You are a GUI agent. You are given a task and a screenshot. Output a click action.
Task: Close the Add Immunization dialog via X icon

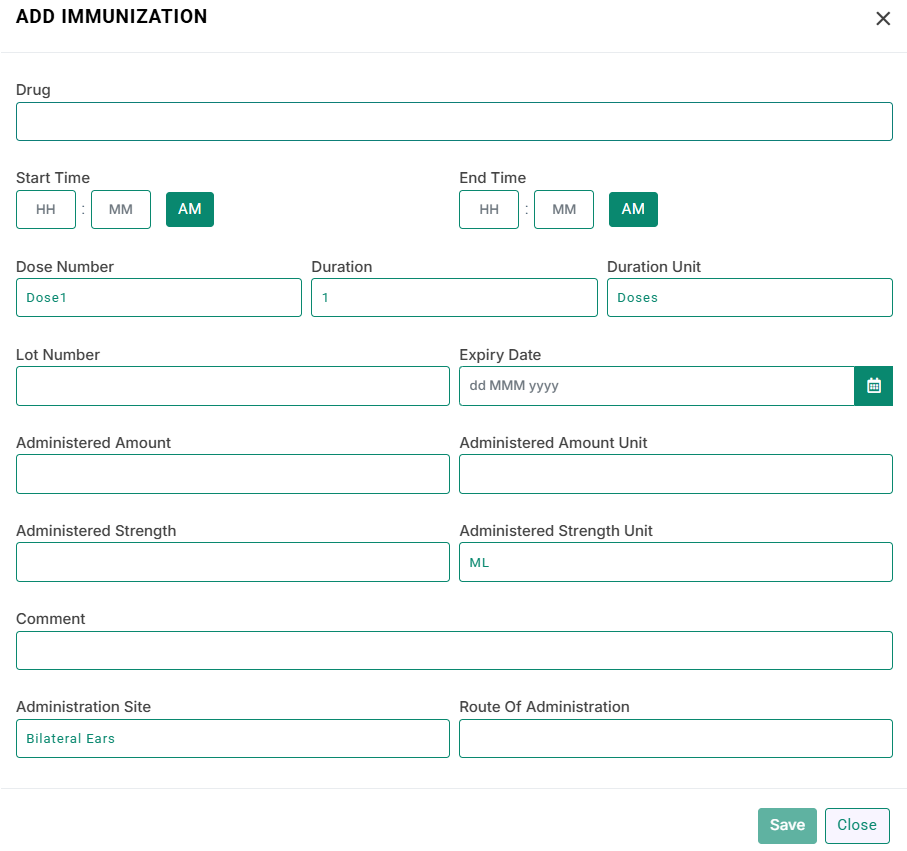[x=883, y=19]
